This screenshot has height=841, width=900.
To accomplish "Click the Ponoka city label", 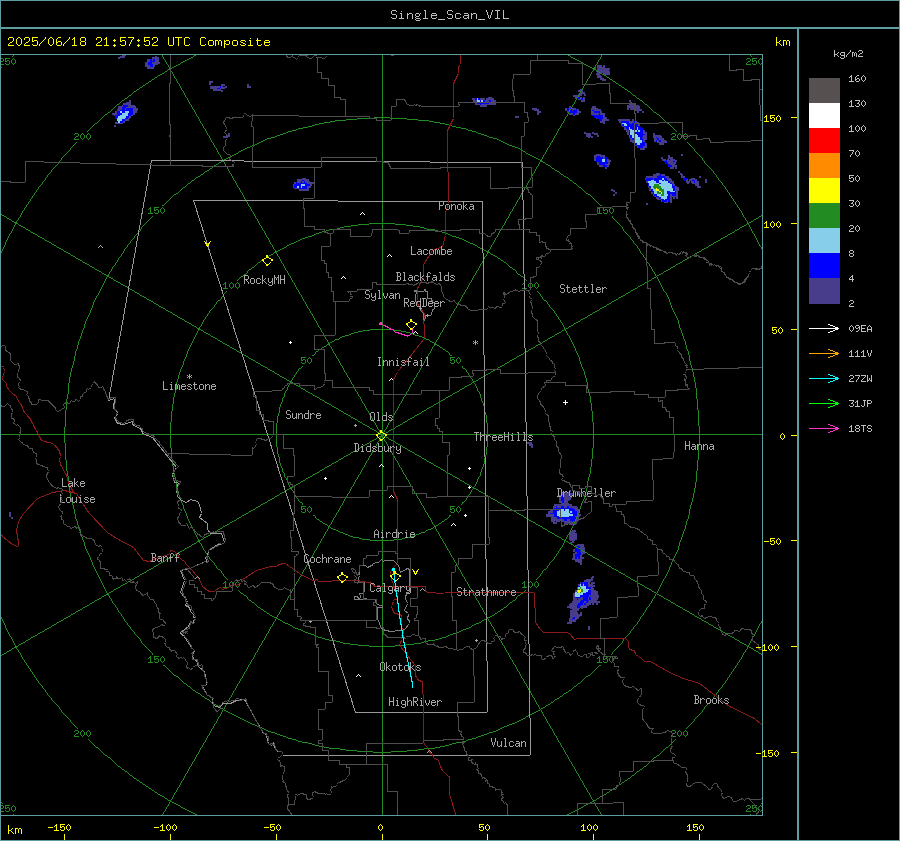I will click(456, 206).
